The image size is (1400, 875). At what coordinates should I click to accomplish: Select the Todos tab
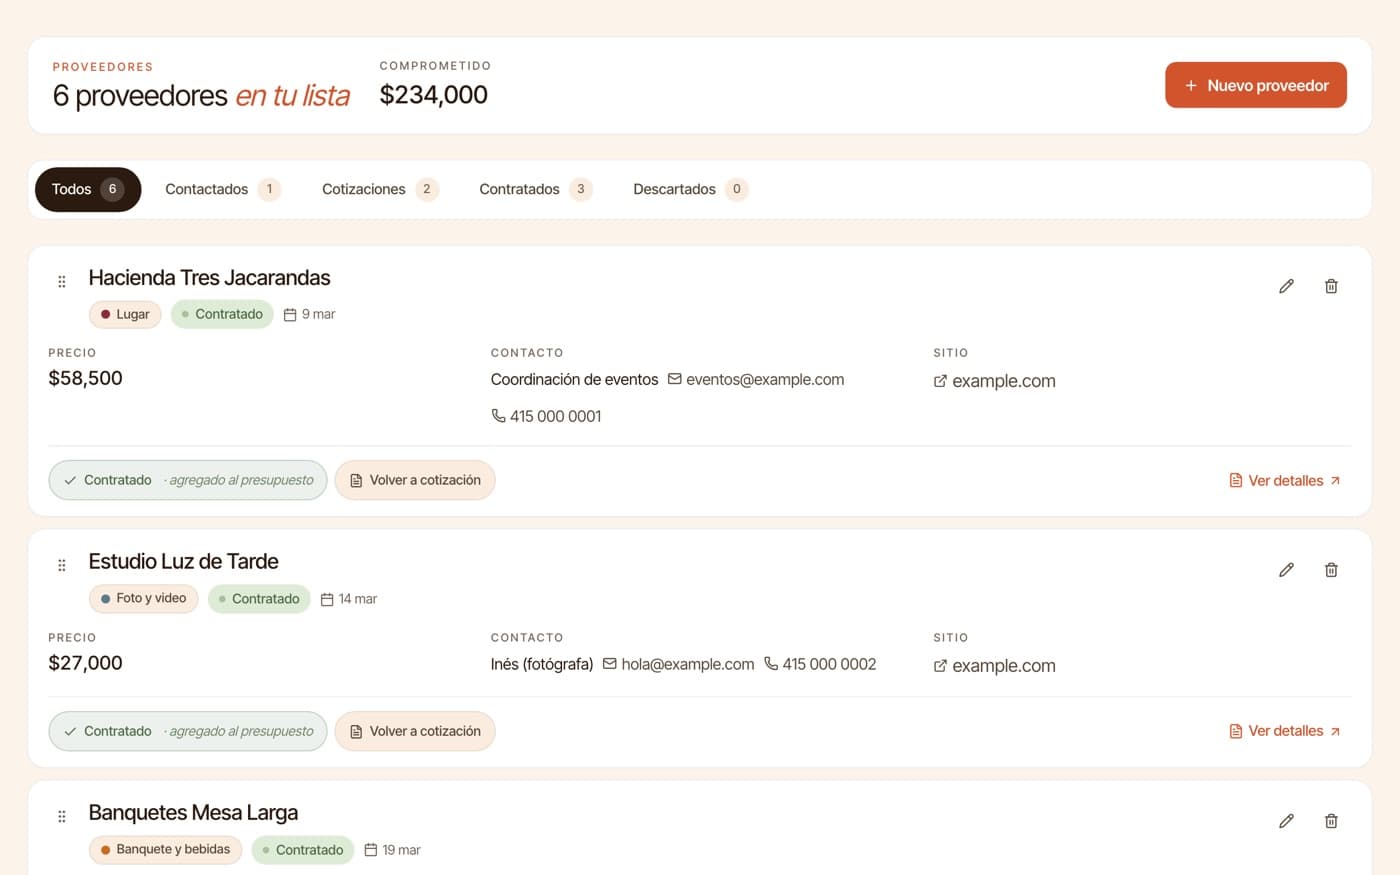pos(88,189)
